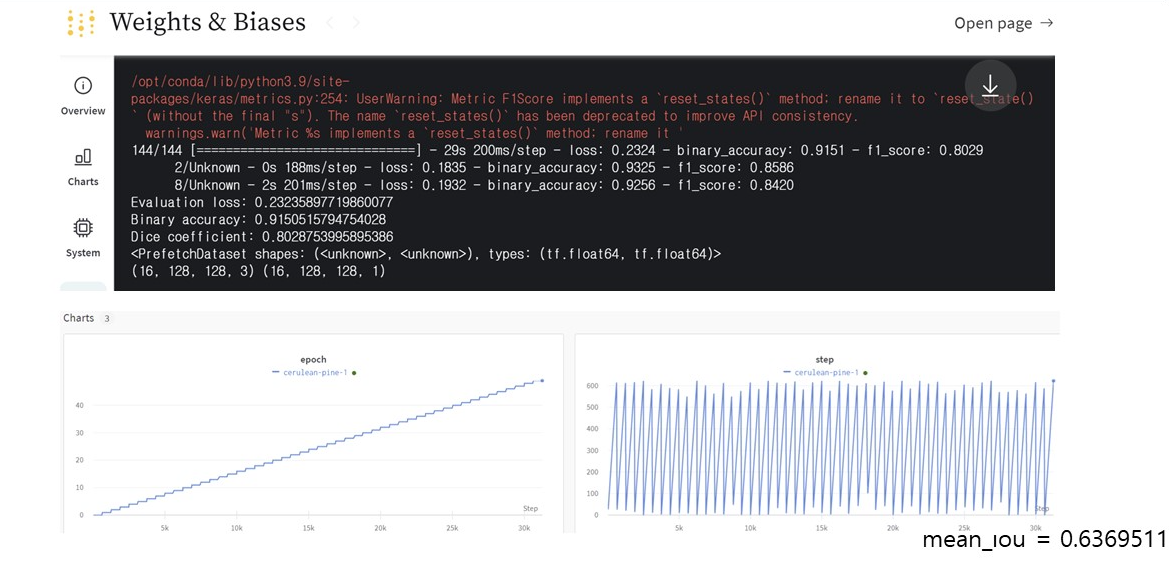Select the System tab label
This screenshot has height=561, width=1169.
coord(83,253)
